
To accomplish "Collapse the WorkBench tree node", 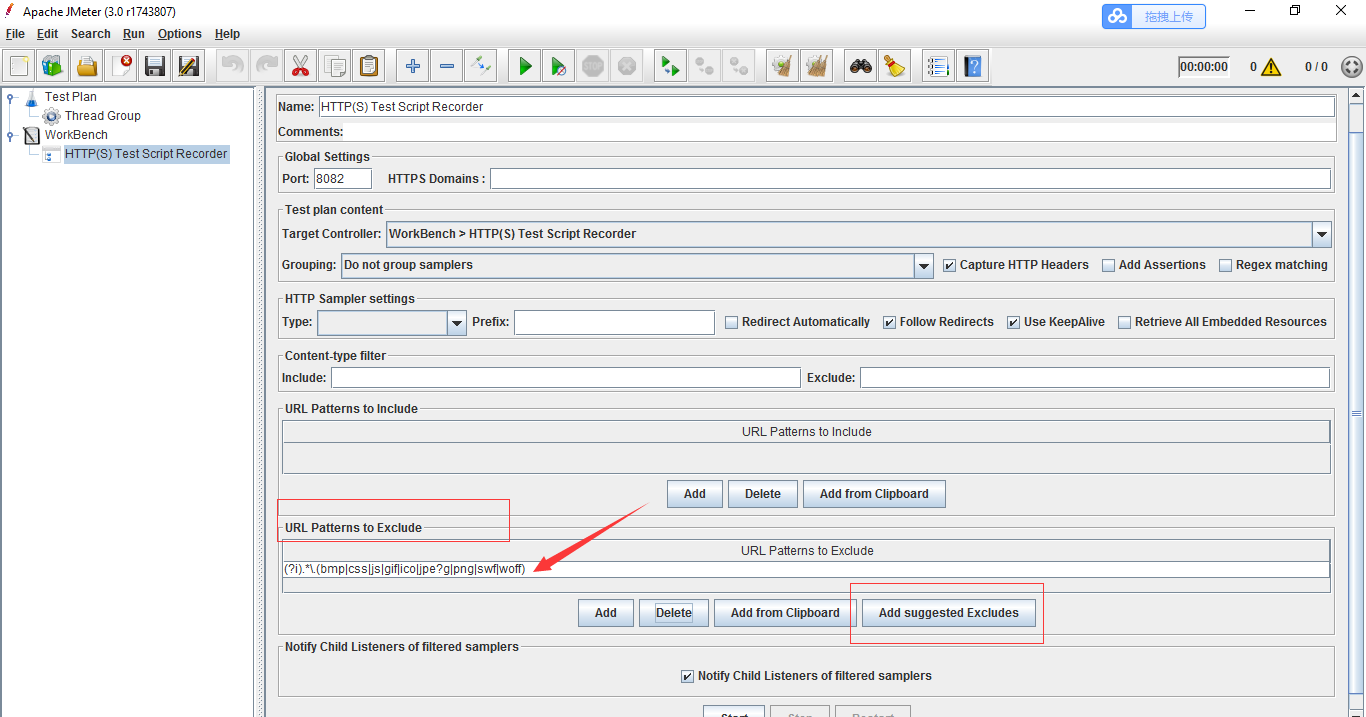I will 11,135.
